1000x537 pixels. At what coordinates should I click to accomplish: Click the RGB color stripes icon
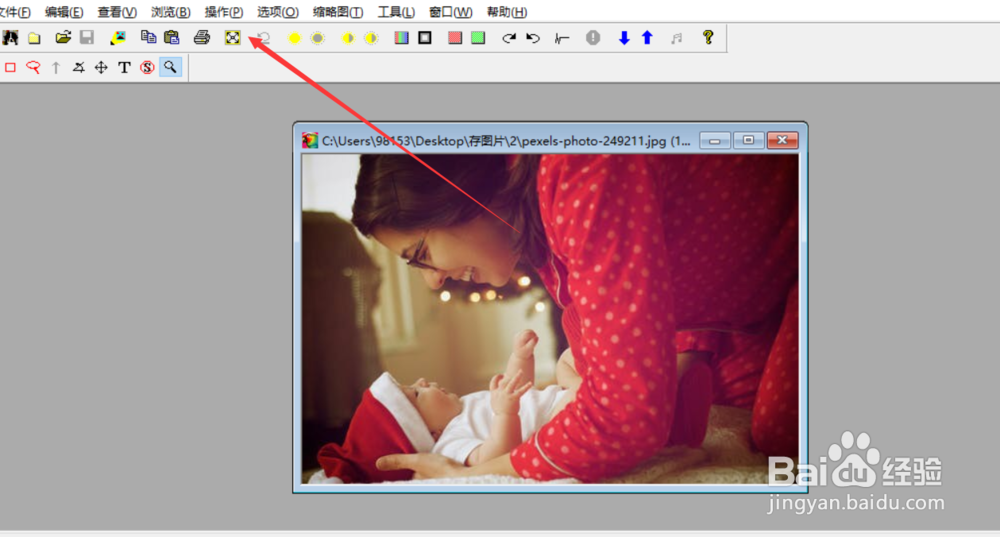click(x=401, y=38)
